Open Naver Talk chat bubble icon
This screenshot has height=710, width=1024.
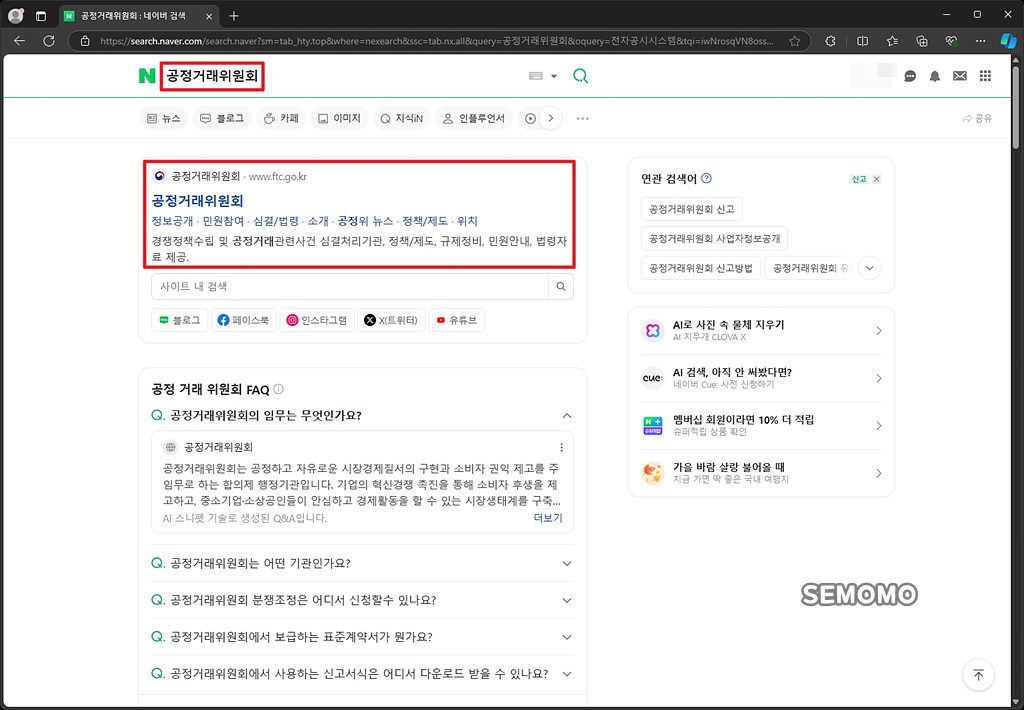pos(910,76)
